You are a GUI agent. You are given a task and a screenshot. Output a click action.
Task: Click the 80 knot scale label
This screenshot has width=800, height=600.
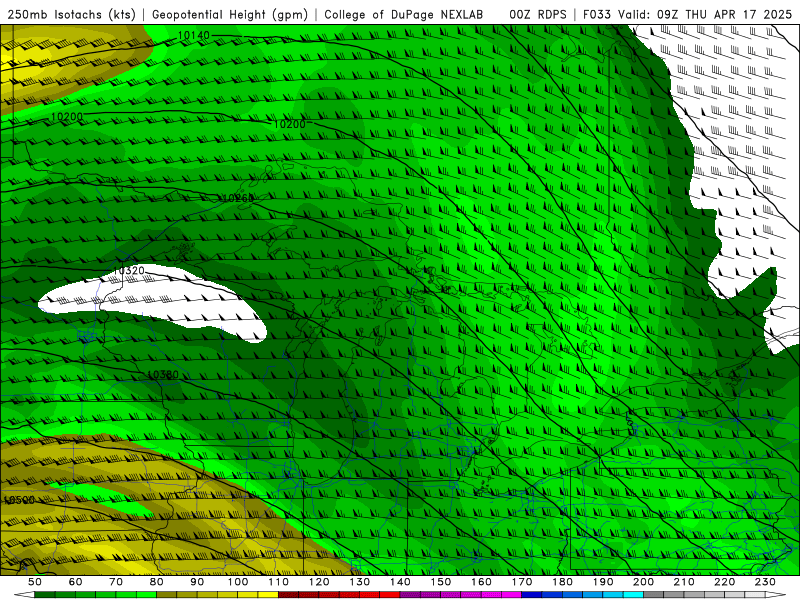156,582
